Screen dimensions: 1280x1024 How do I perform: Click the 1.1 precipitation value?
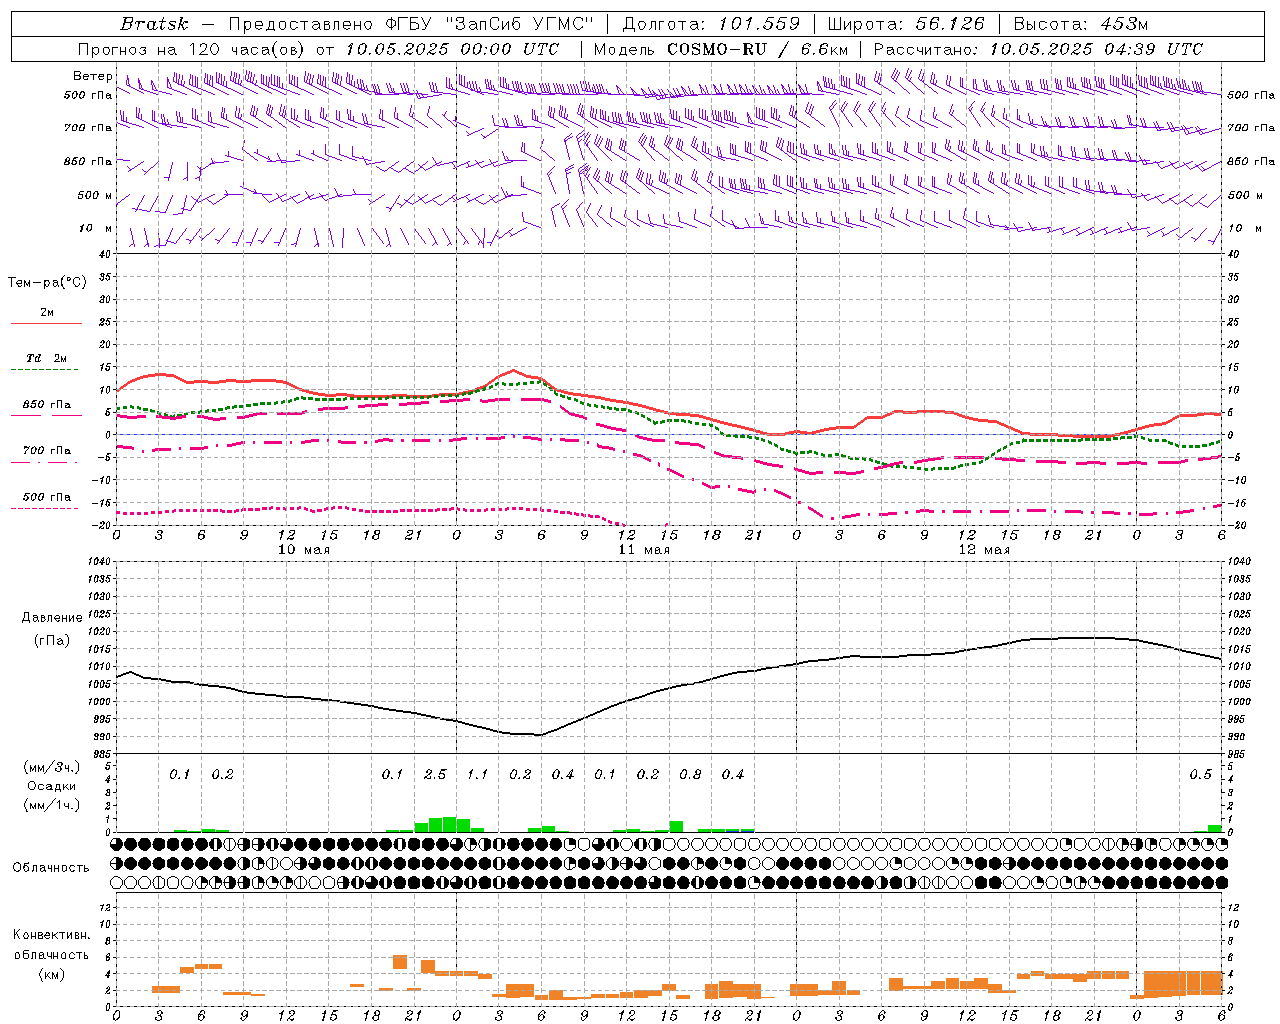[x=477, y=775]
